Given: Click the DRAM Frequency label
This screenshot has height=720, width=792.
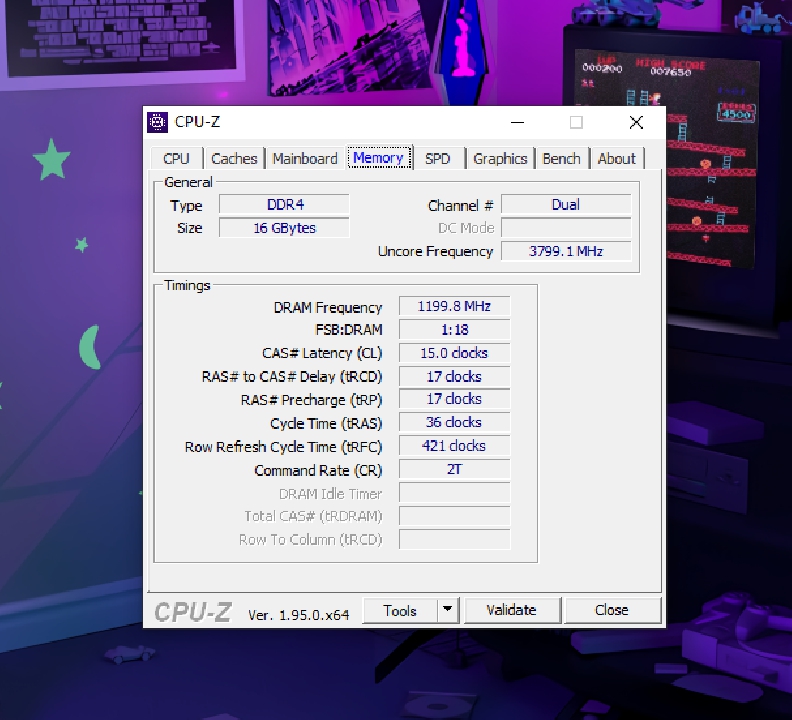Looking at the screenshot, I should 328,308.
